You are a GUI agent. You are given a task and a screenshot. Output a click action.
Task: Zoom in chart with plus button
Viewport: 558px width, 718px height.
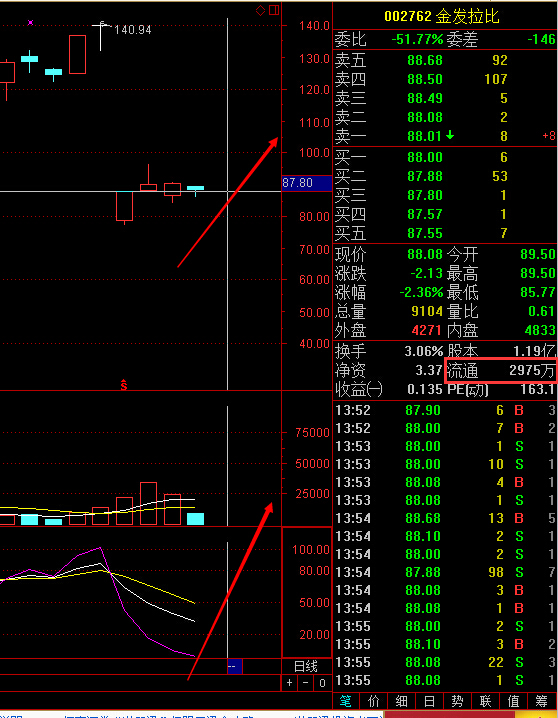(289, 683)
